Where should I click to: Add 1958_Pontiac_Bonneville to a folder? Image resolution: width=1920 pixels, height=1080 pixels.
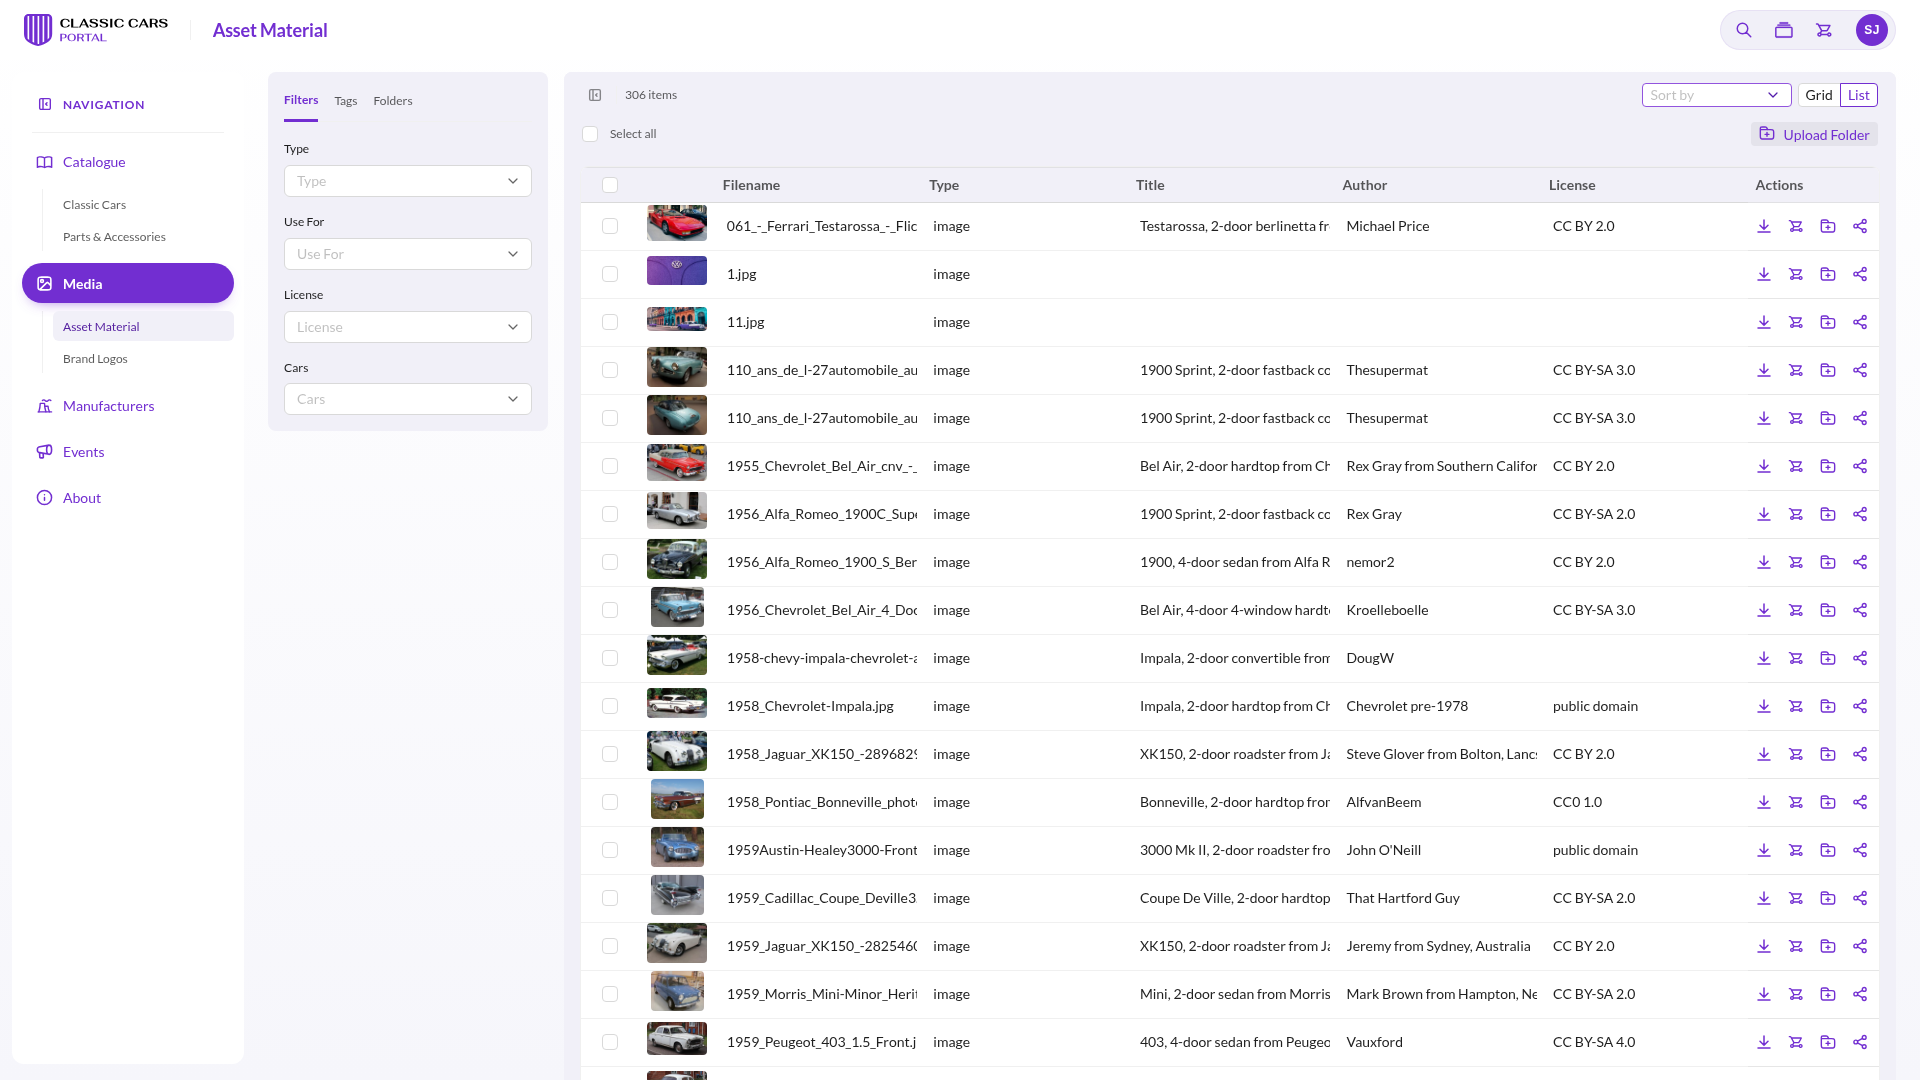click(x=1828, y=802)
